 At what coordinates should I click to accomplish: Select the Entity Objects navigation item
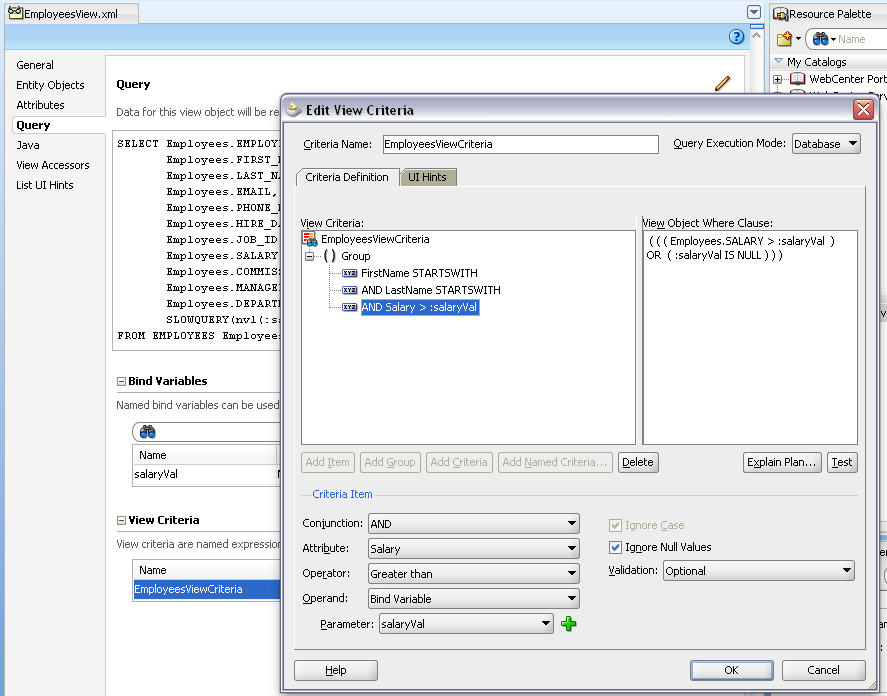tap(50, 85)
